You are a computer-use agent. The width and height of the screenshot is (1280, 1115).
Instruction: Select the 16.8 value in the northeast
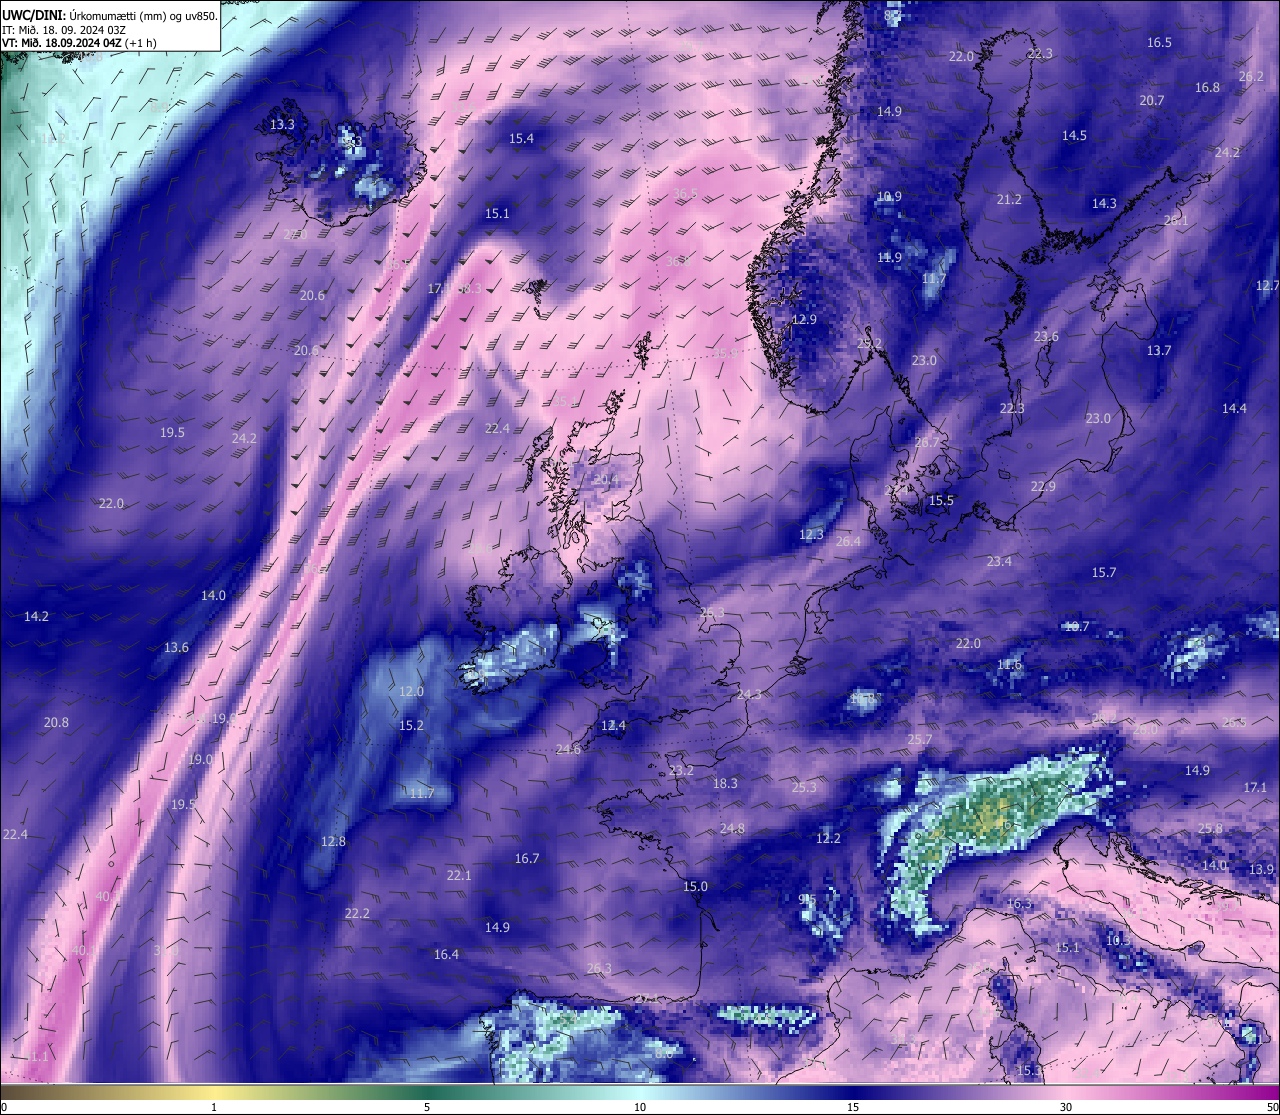click(x=1207, y=88)
